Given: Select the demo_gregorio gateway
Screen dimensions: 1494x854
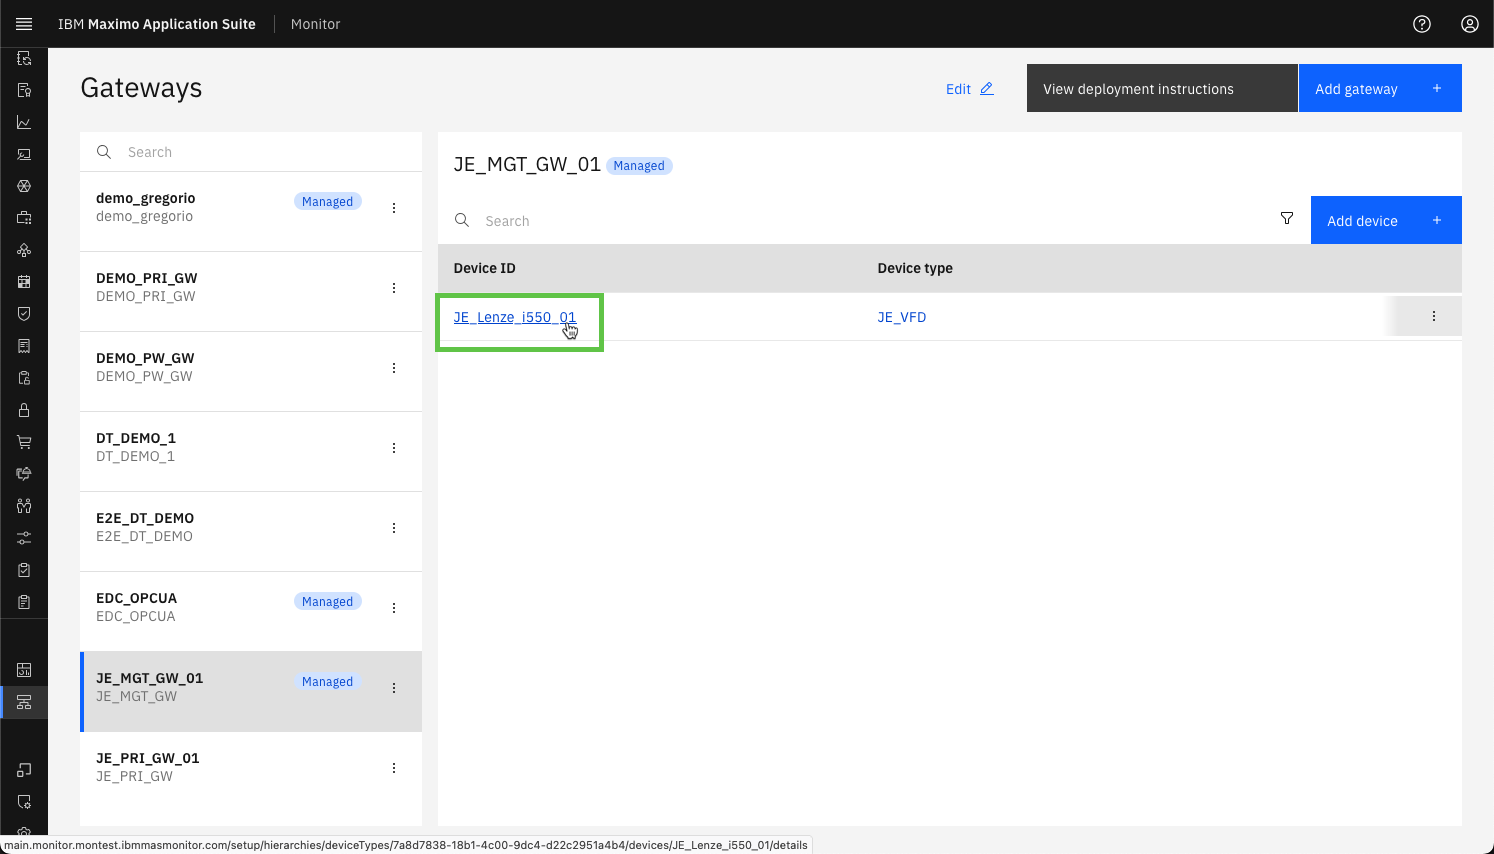Looking at the screenshot, I should pyautogui.click(x=251, y=212).
